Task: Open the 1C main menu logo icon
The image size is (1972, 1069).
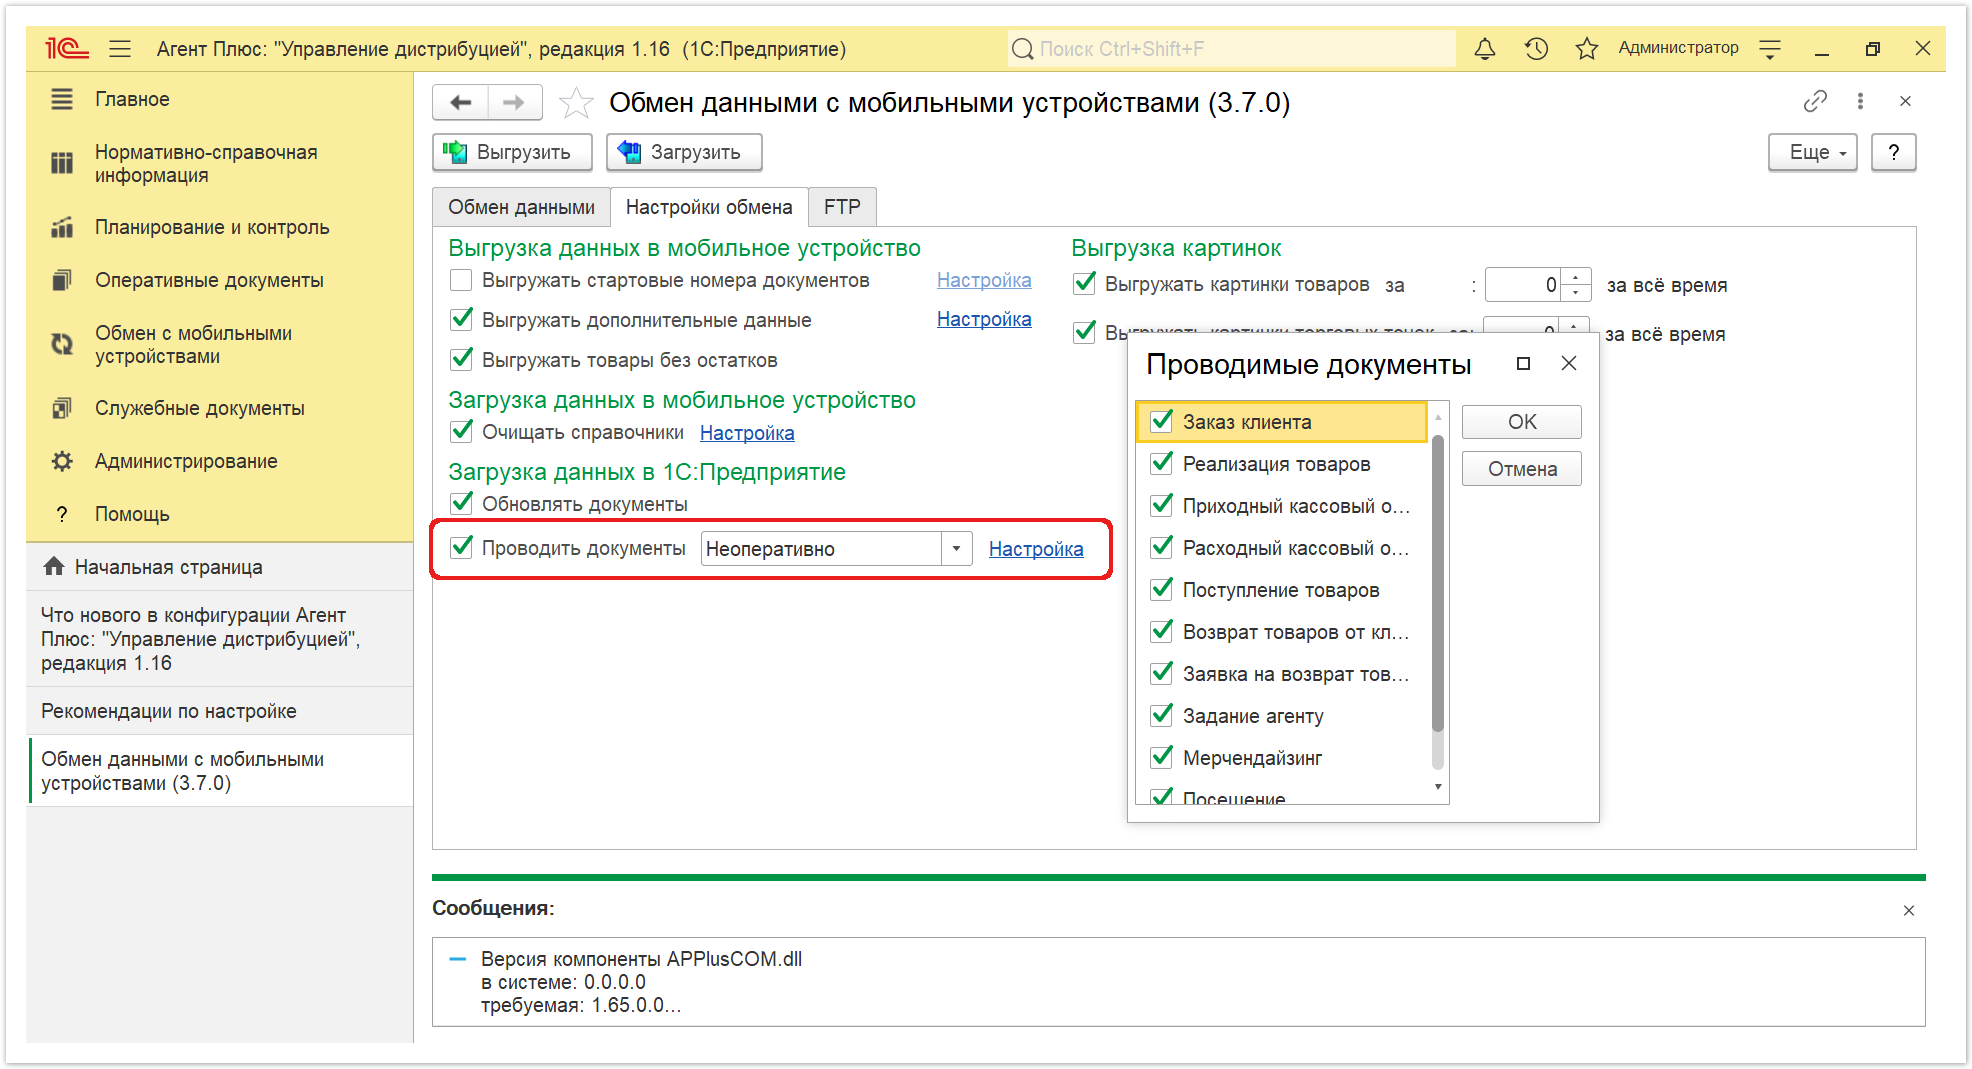Action: [x=66, y=48]
